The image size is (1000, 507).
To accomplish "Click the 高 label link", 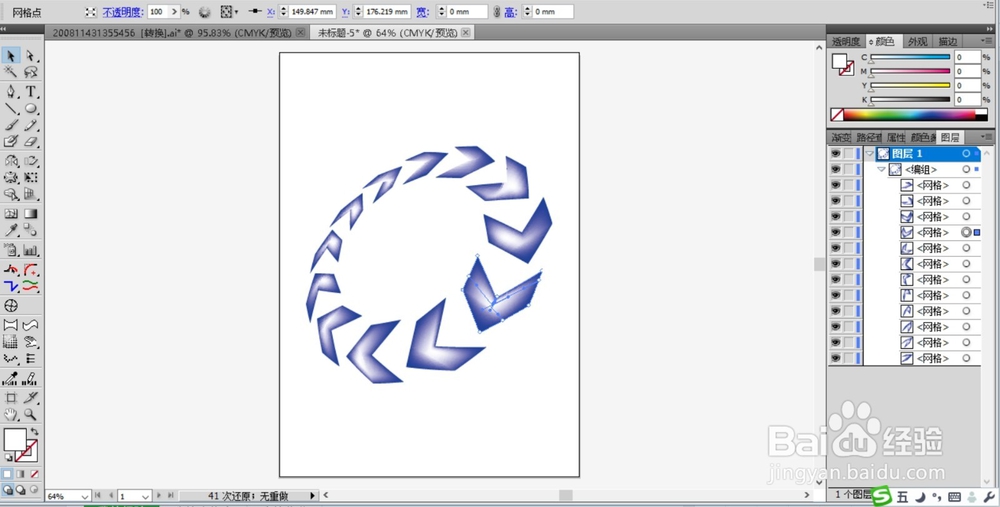I will point(511,12).
